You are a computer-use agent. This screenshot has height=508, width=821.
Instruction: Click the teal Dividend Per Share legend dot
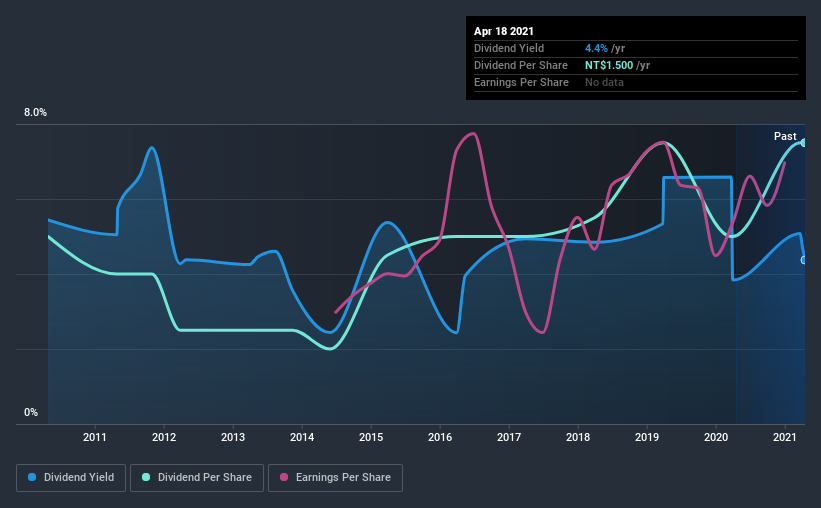[x=146, y=477]
